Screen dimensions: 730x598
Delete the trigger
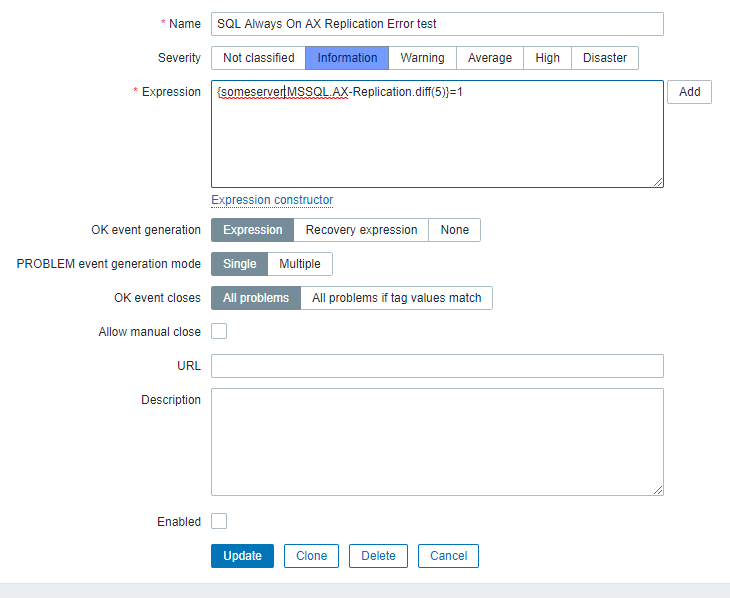378,556
